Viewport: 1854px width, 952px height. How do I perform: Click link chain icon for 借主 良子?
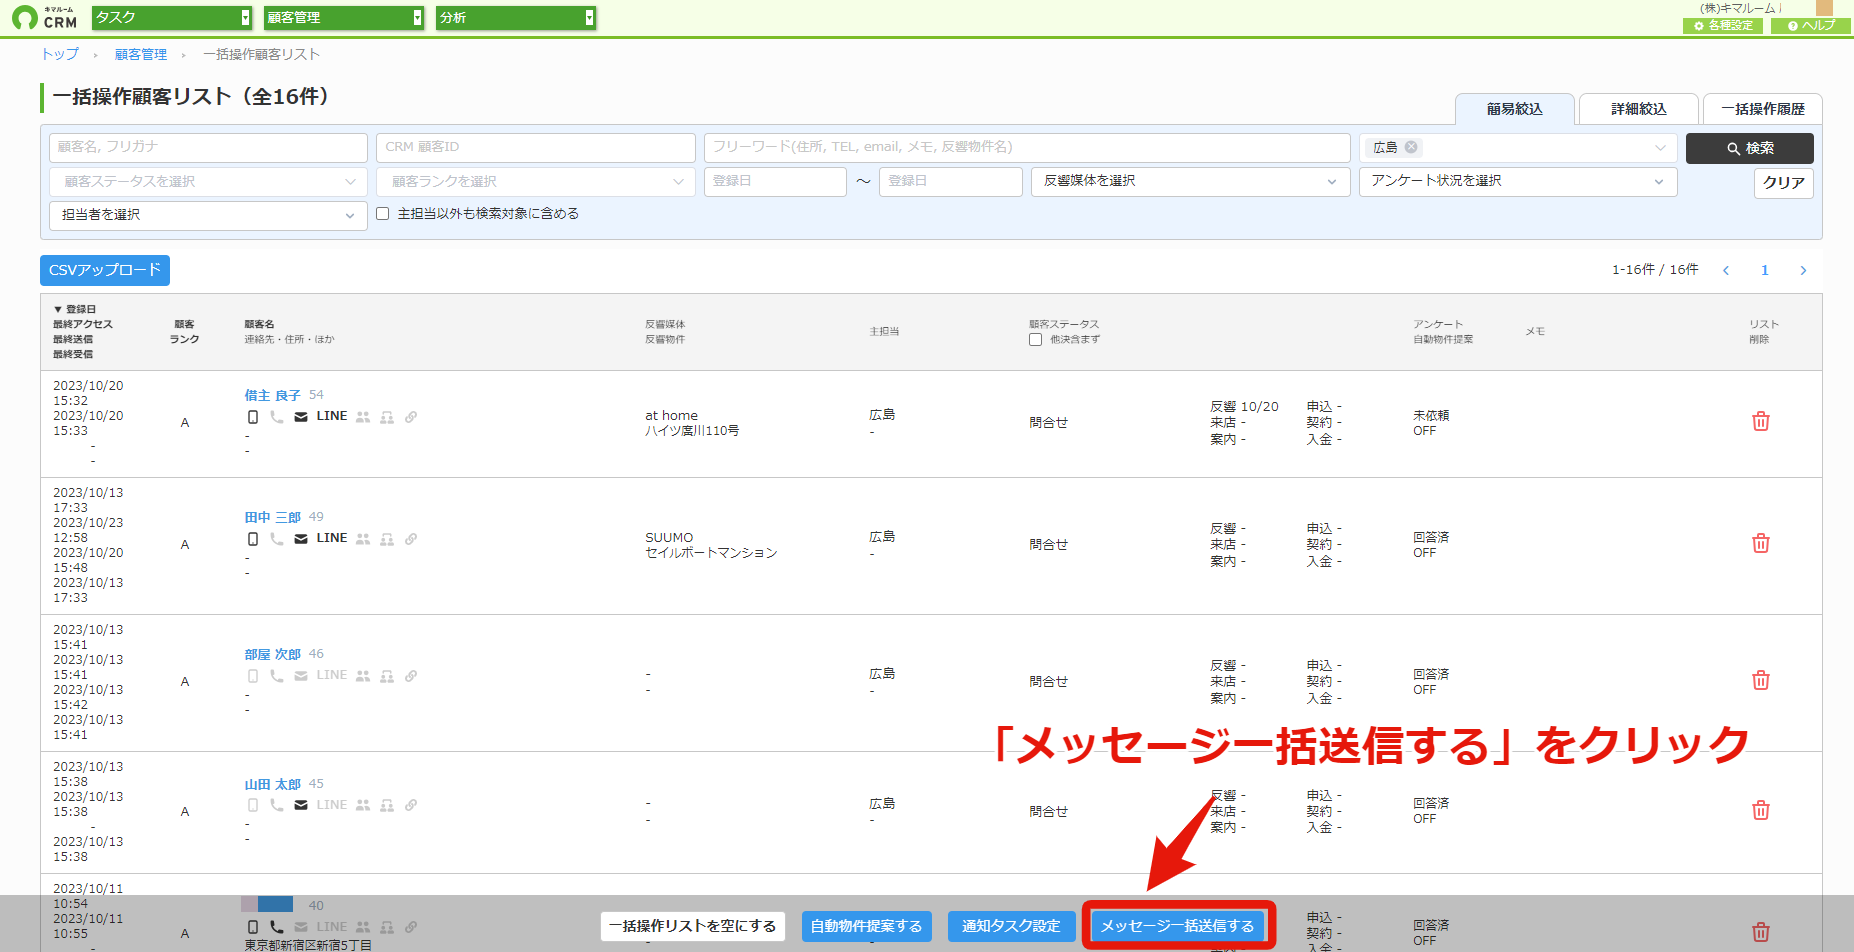coord(411,417)
